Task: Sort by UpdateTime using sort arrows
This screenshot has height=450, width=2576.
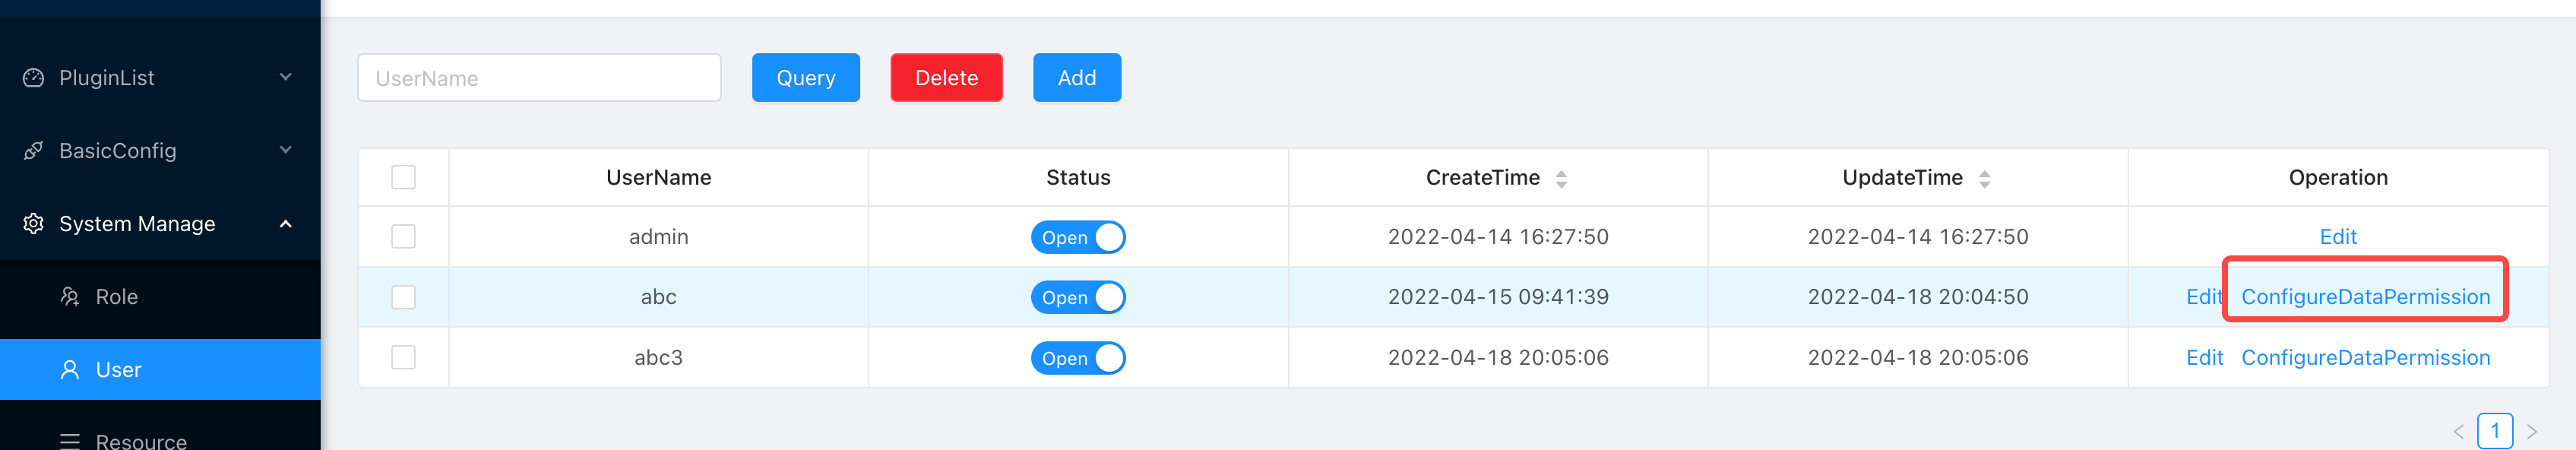Action: [1984, 179]
